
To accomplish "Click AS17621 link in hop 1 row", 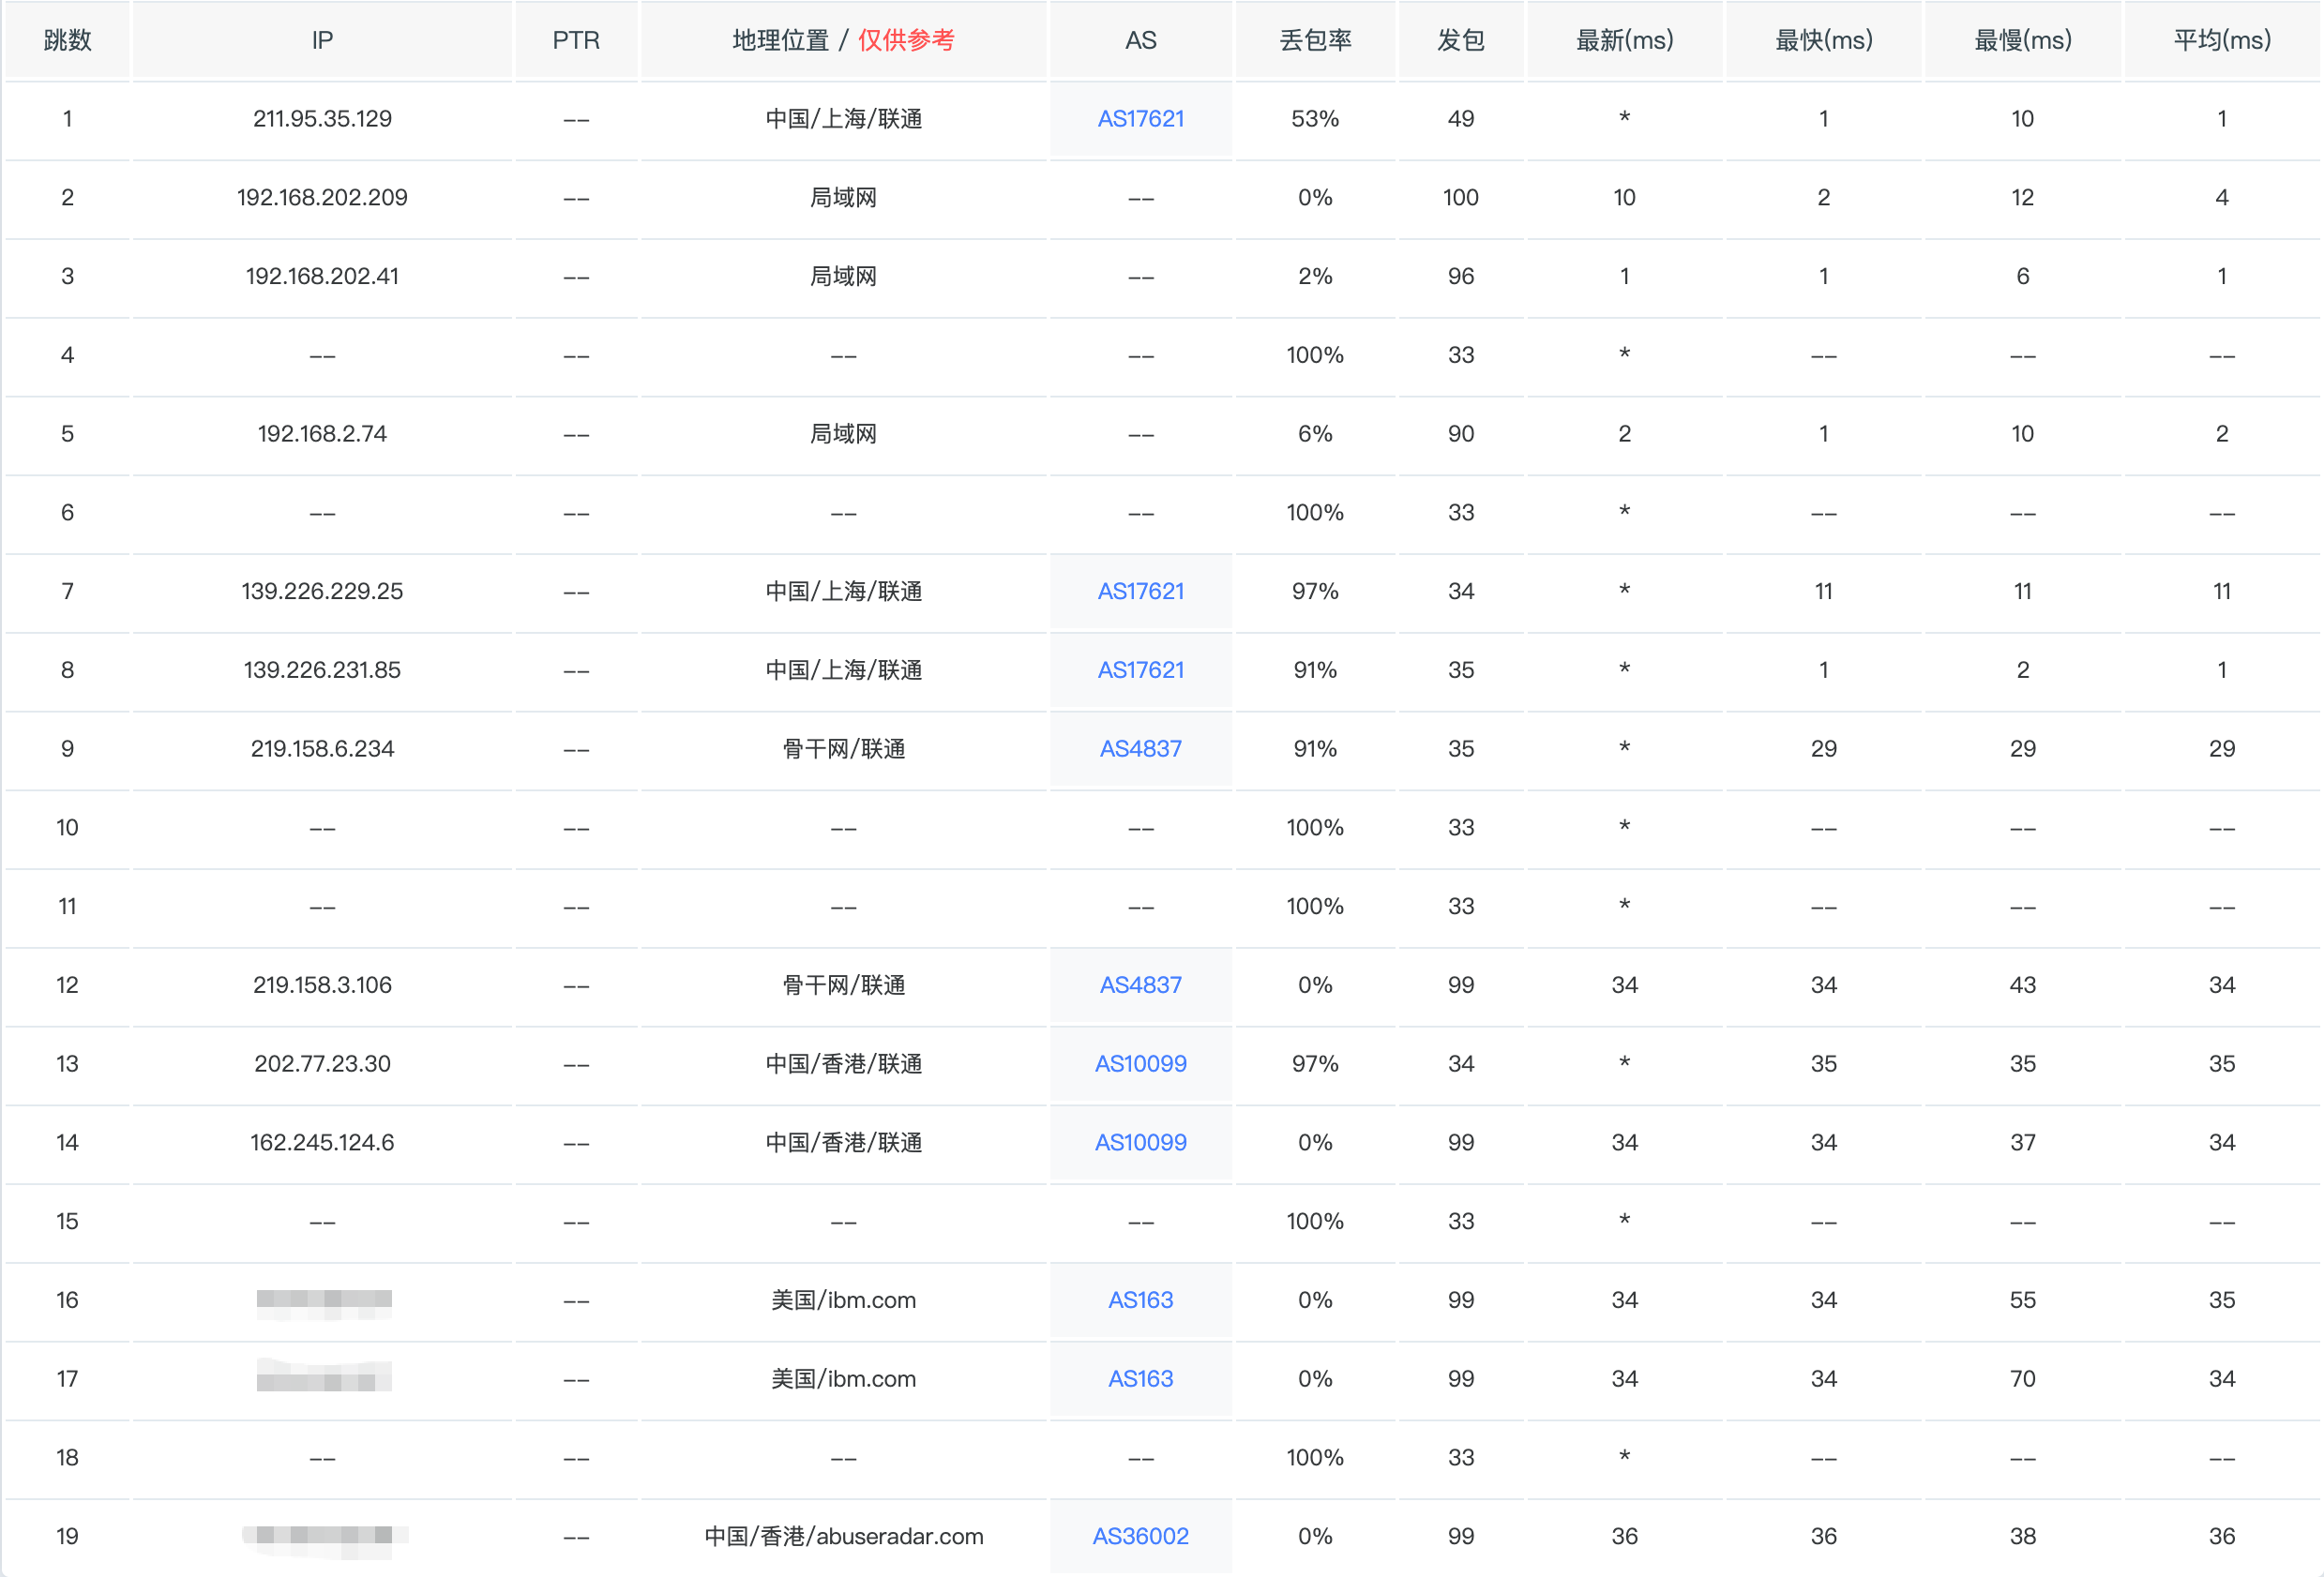I will 1140,119.
